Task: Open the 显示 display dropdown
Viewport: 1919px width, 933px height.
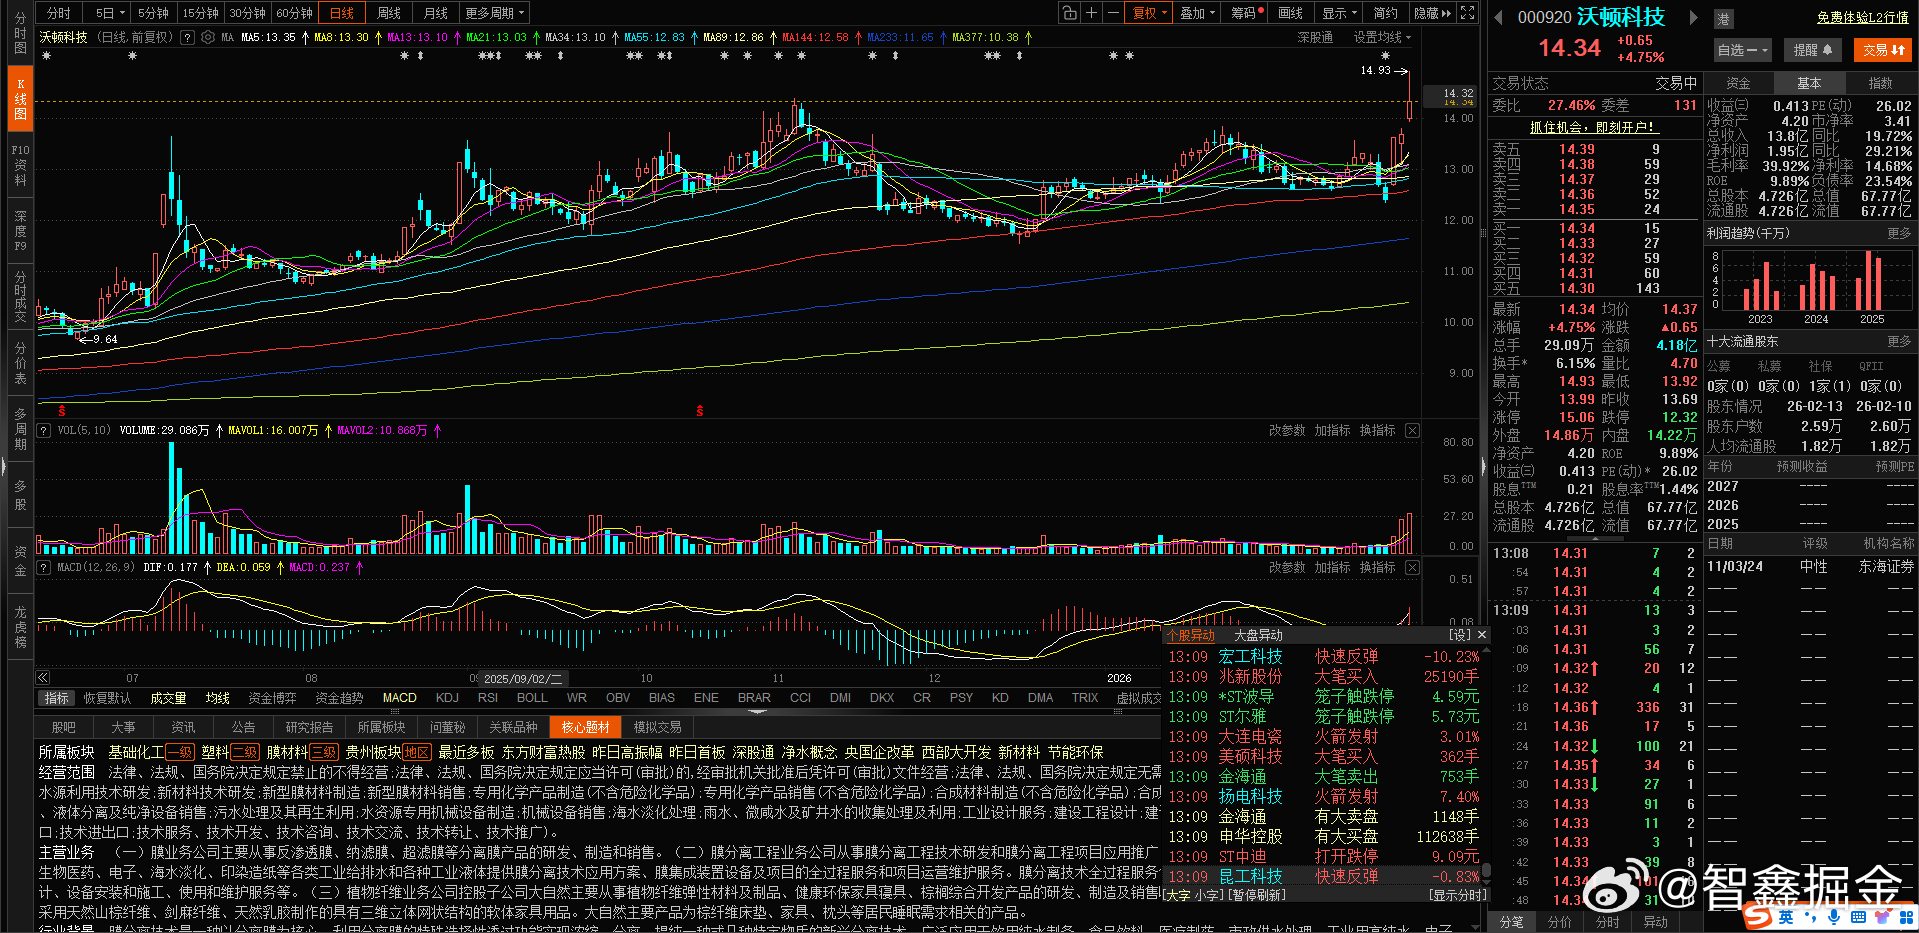Action: pyautogui.click(x=1340, y=13)
